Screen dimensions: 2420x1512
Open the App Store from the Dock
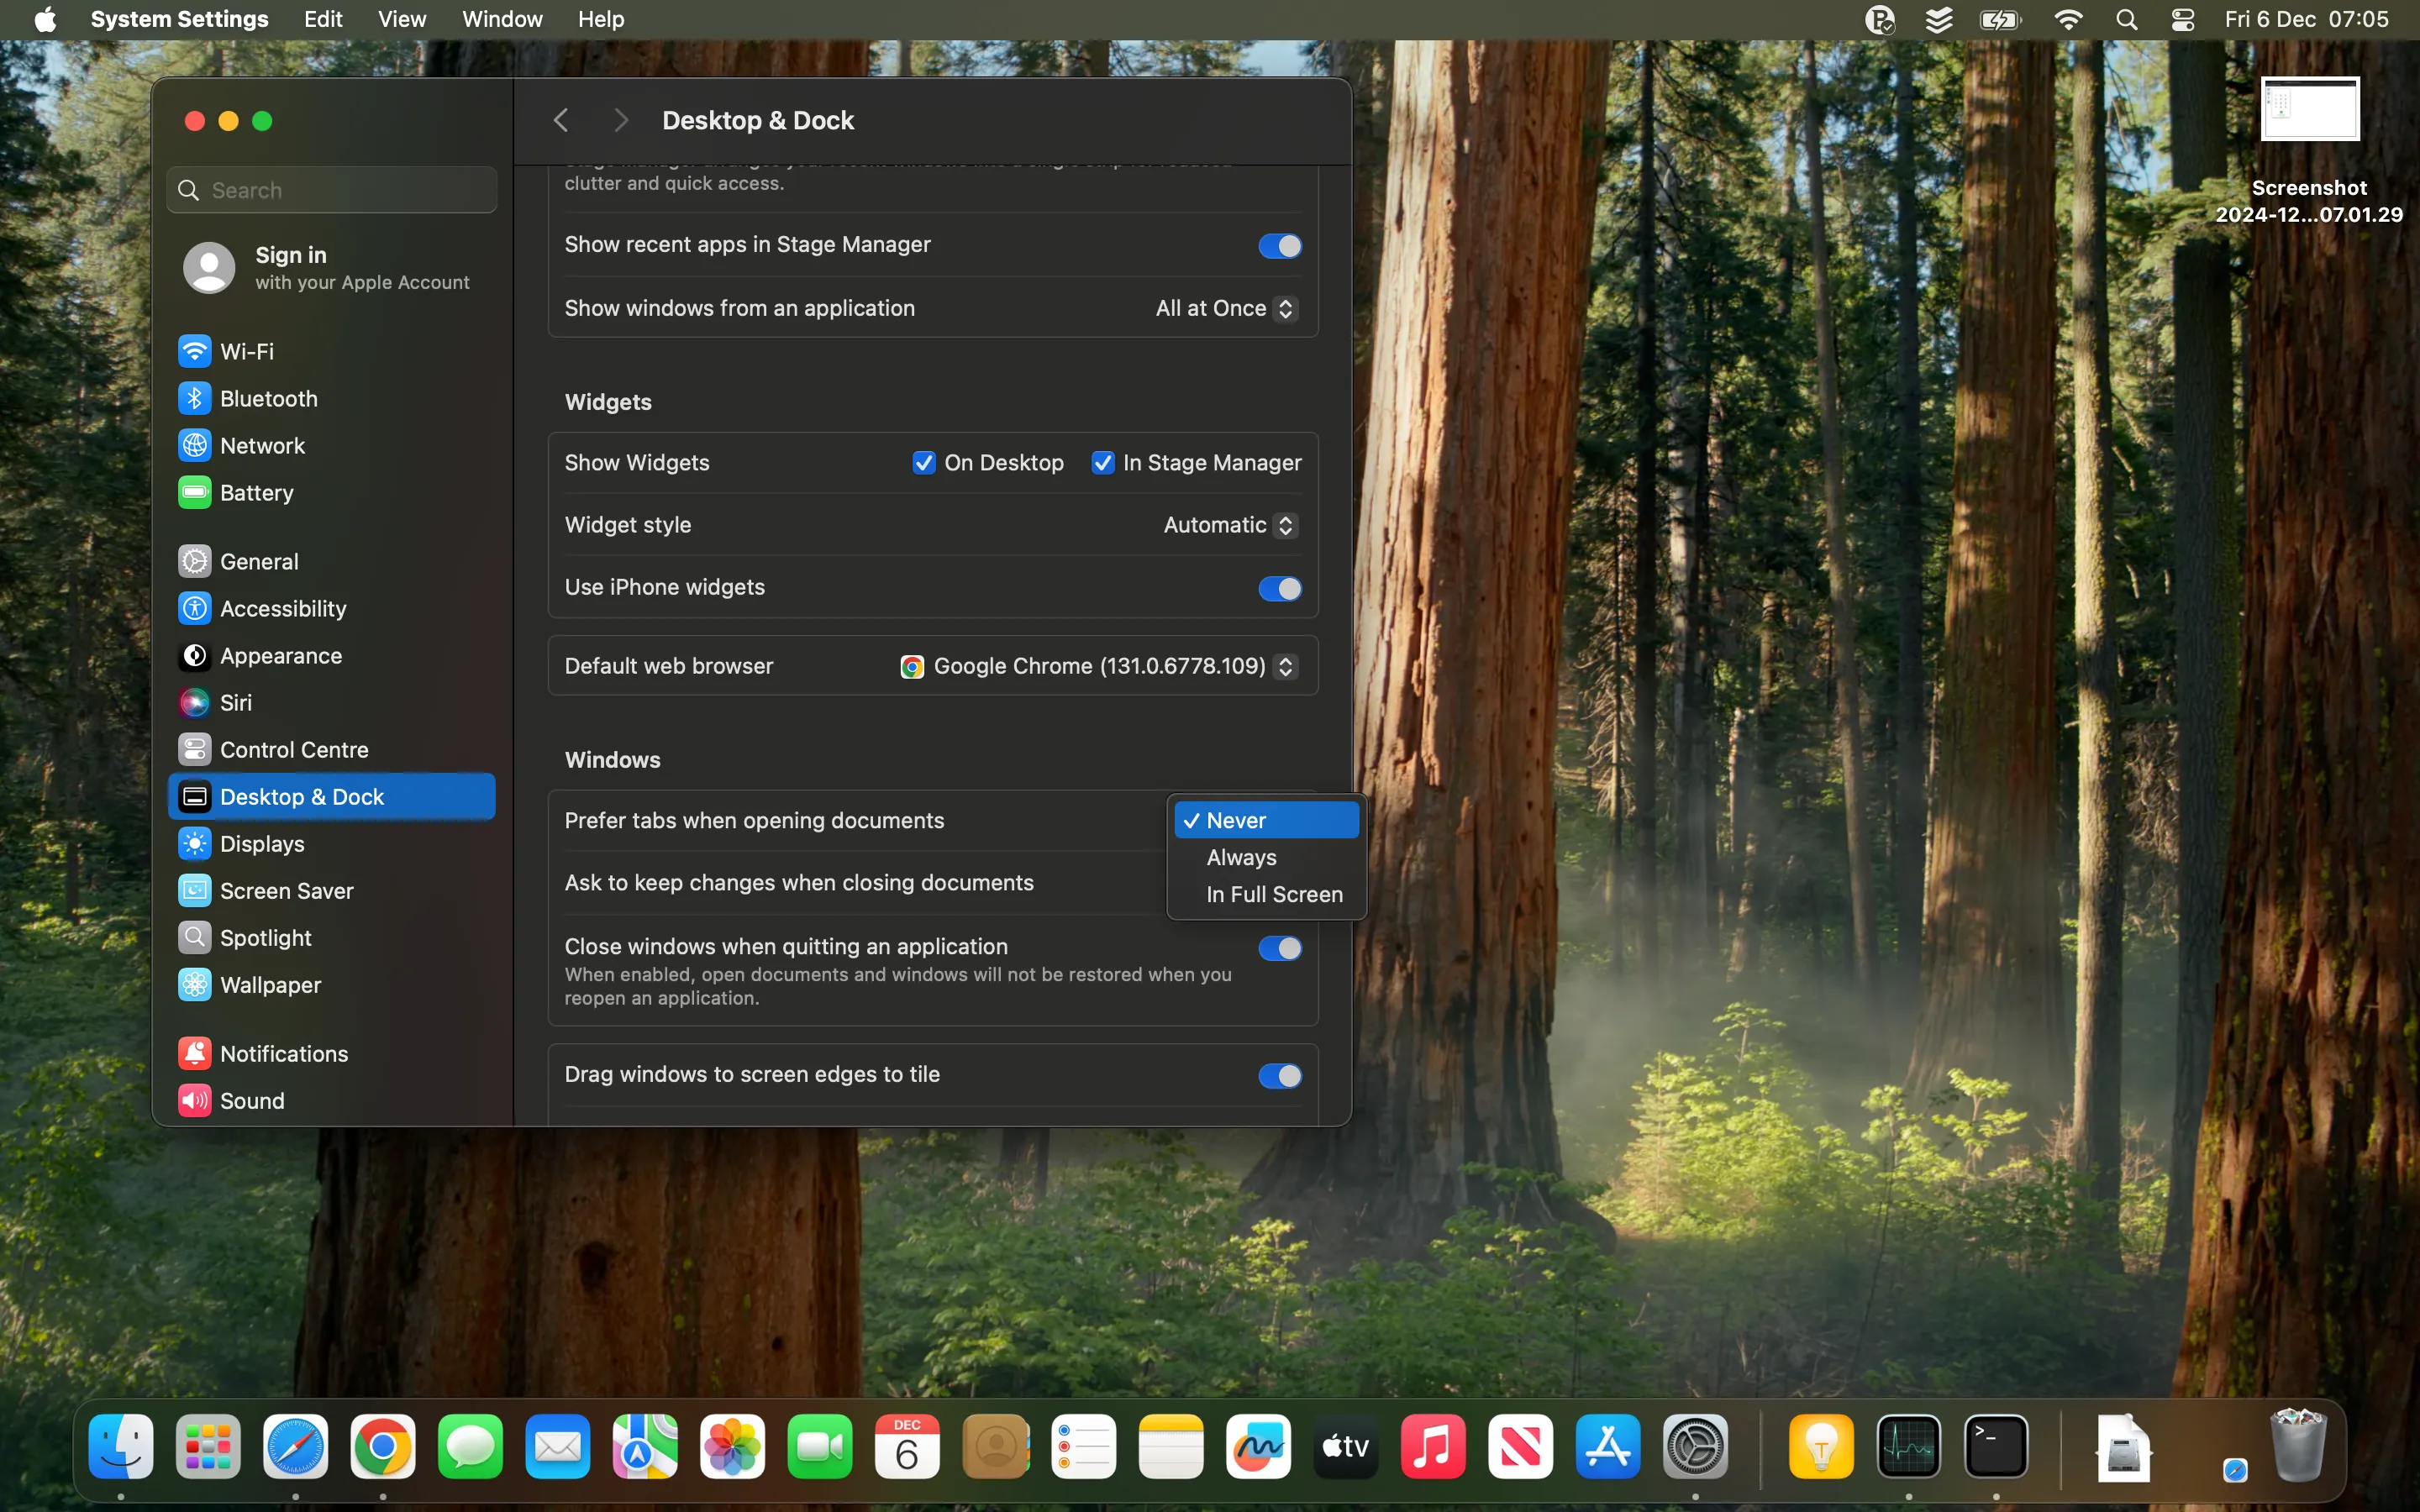1608,1446
